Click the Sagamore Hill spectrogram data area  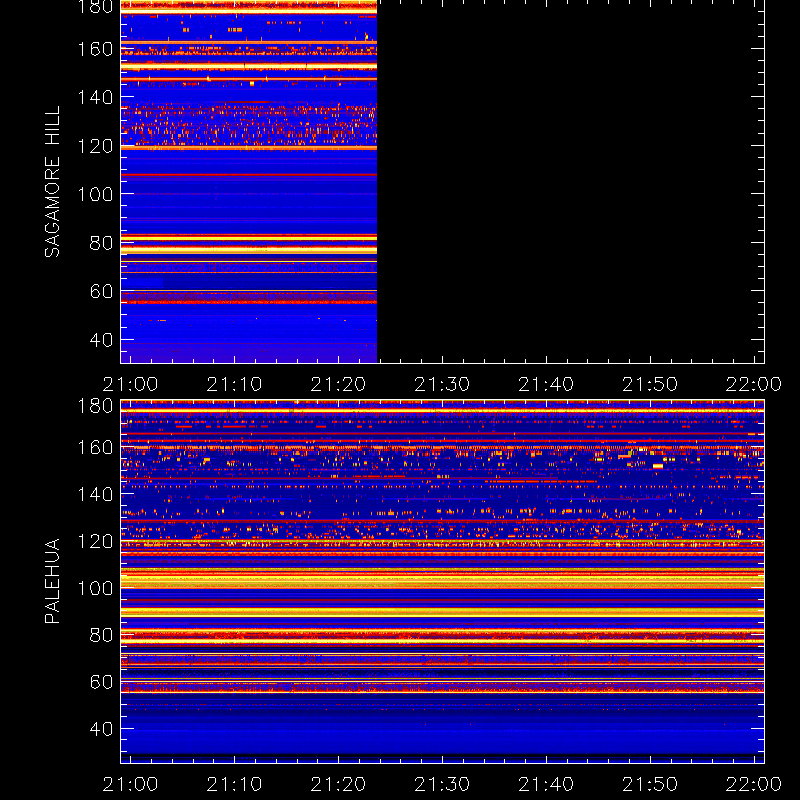point(249,181)
